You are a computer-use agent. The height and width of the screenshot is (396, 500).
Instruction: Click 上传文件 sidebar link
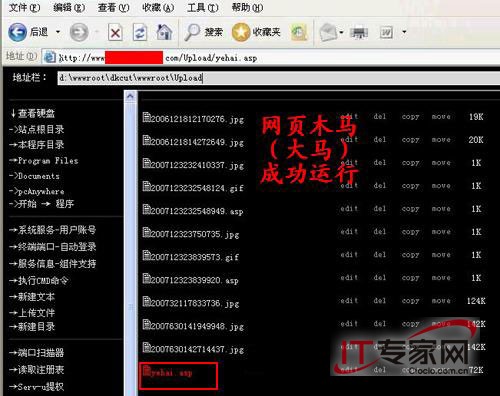point(32,313)
